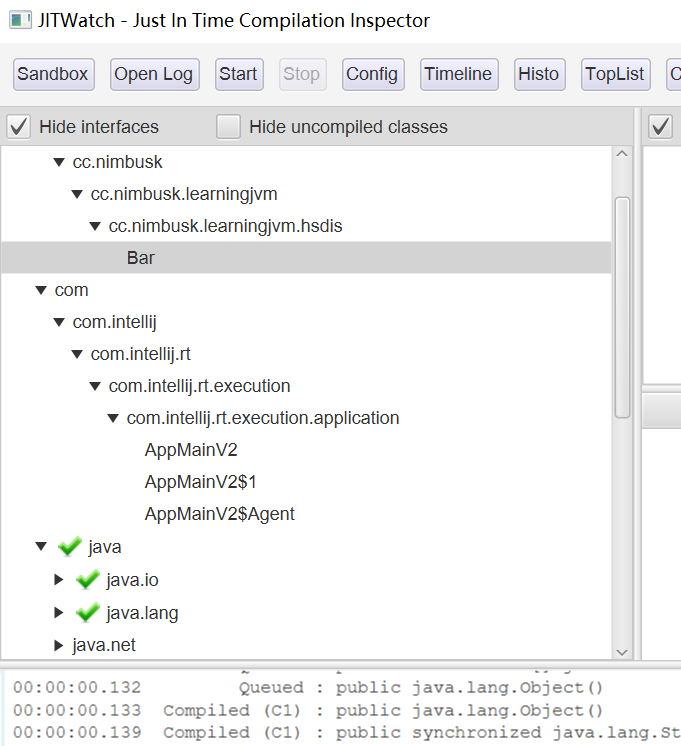Open the Histo histogram view
Viewport: 681px width, 746px height.
point(539,74)
